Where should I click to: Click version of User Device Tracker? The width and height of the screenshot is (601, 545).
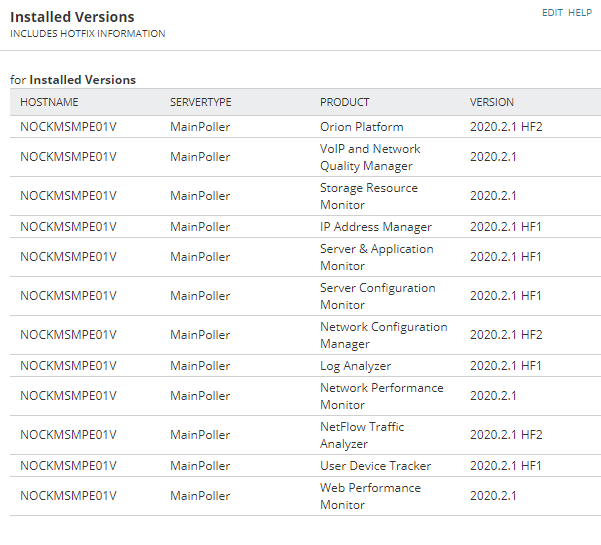point(506,466)
